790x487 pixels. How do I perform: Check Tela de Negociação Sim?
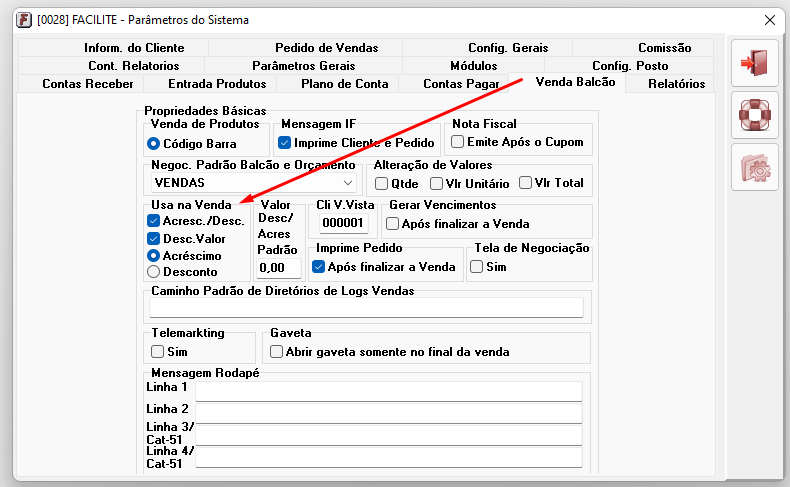(488, 266)
